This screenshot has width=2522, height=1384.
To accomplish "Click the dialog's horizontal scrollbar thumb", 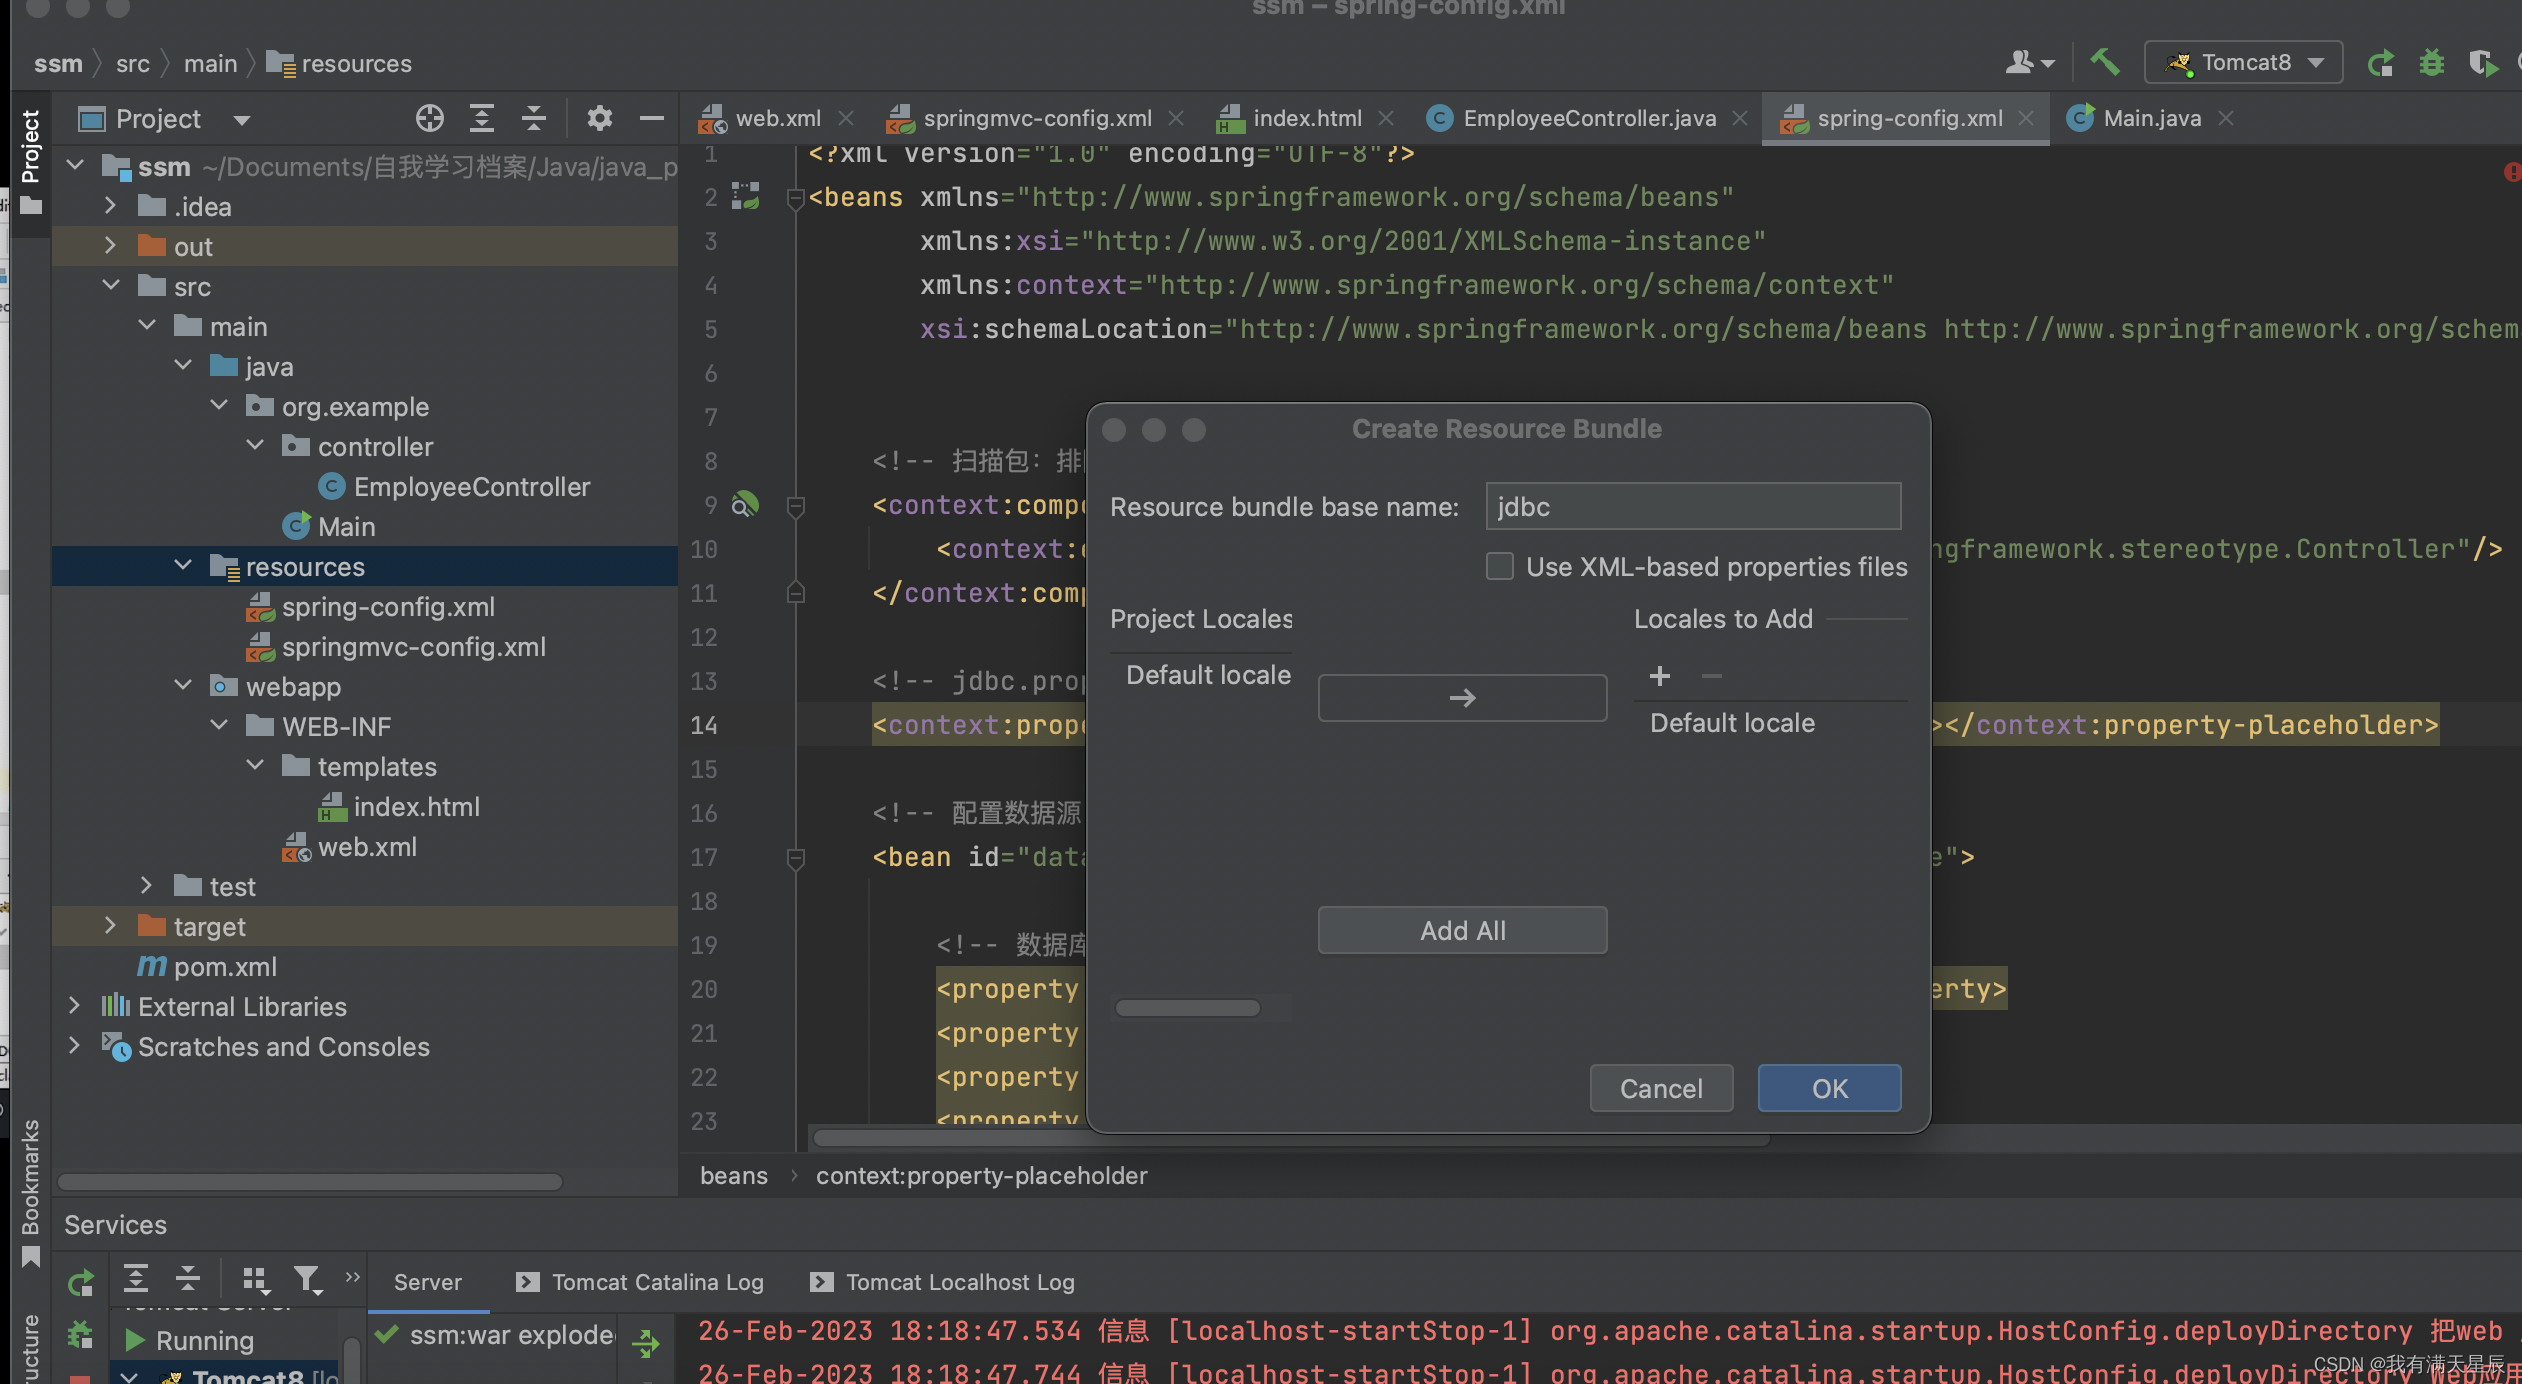I will click(x=1187, y=1008).
